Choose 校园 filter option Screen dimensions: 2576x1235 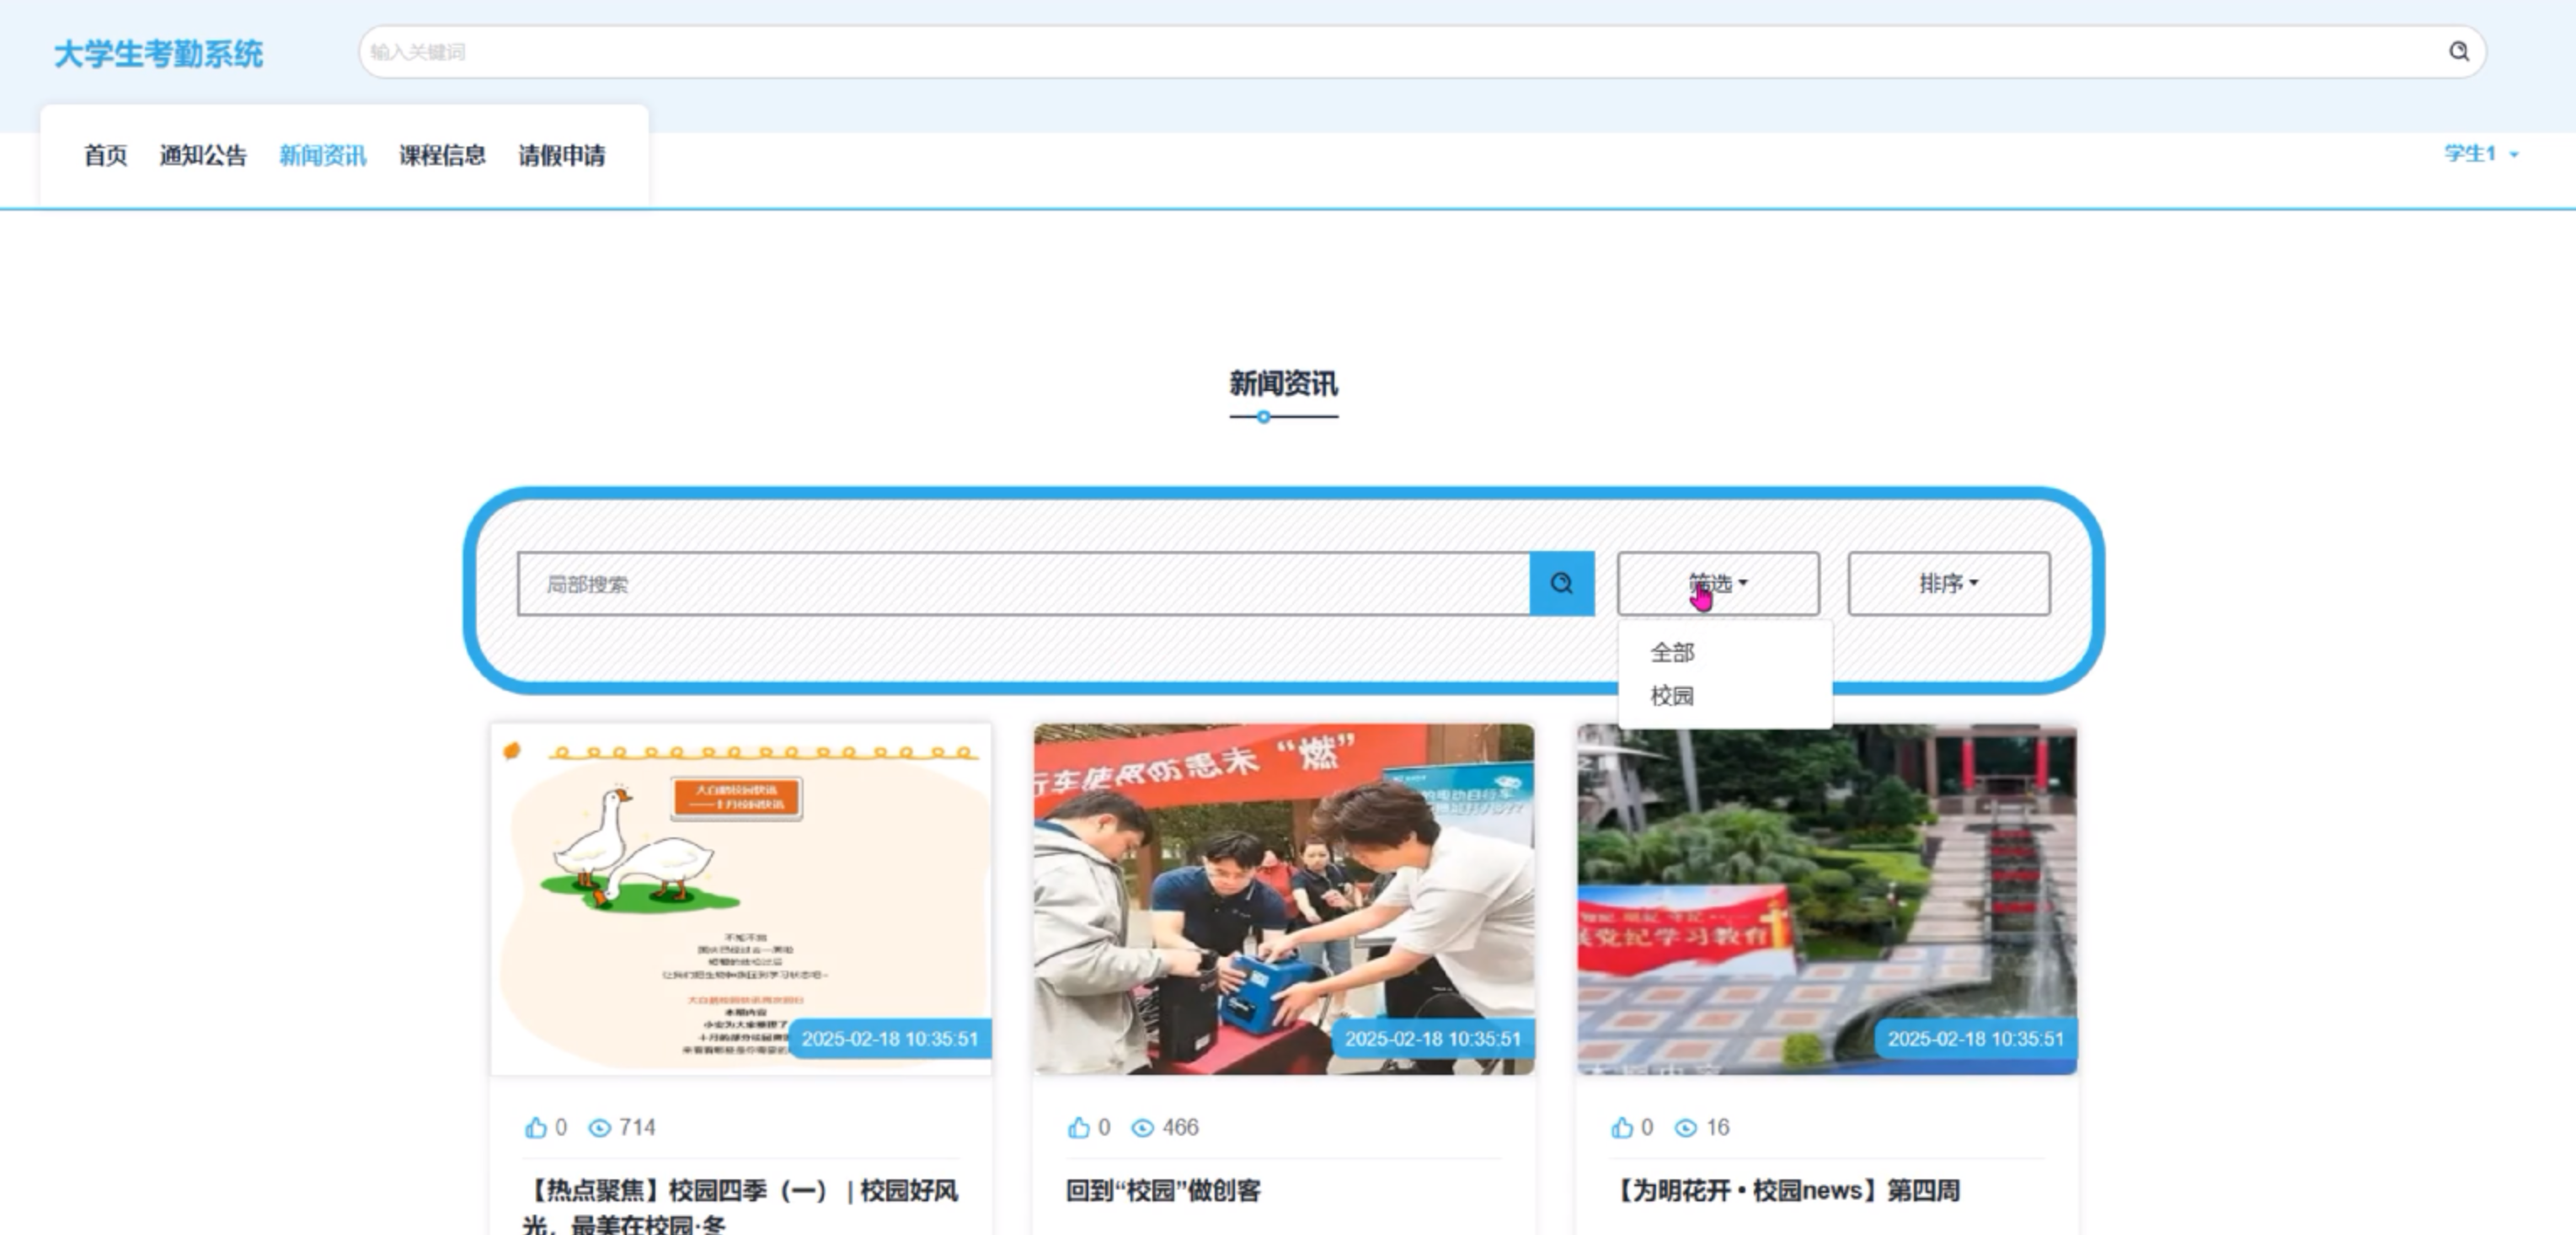1672,696
